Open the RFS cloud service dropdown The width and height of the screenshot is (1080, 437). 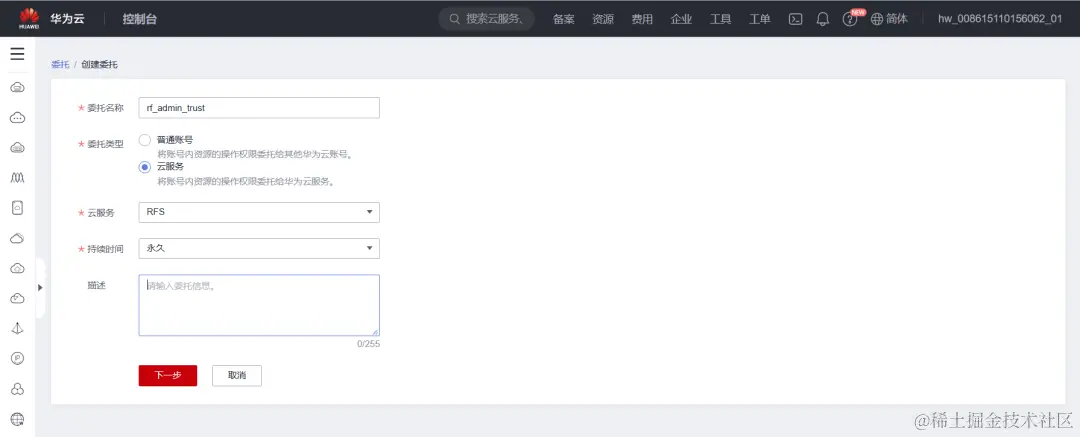coord(259,212)
